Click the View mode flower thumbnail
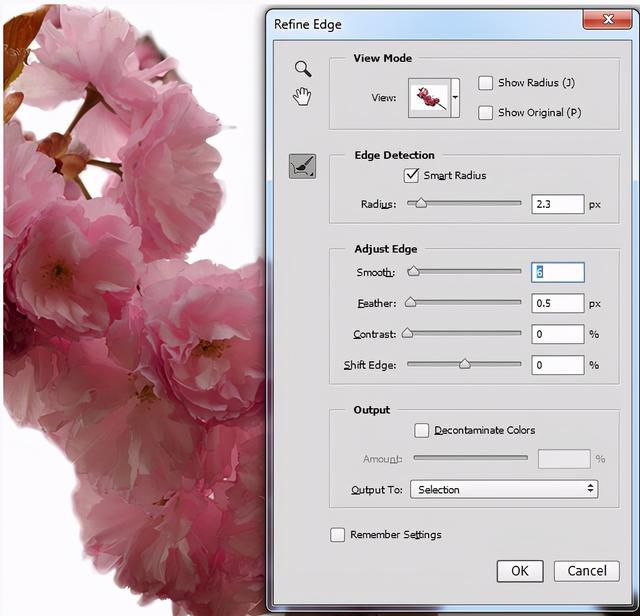 tap(429, 98)
